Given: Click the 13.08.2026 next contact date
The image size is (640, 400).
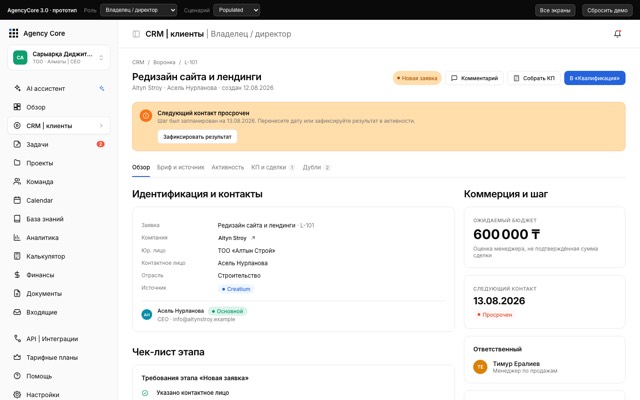Looking at the screenshot, I should (x=499, y=301).
